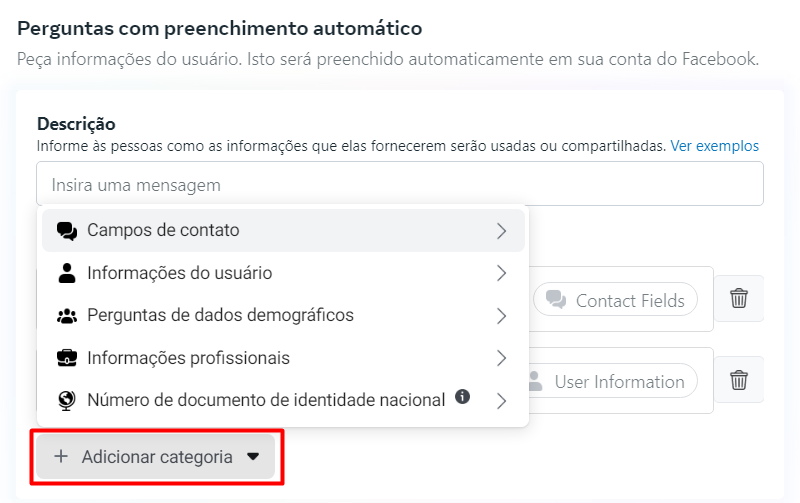Open the Adicionar categoria dropdown

point(157,457)
